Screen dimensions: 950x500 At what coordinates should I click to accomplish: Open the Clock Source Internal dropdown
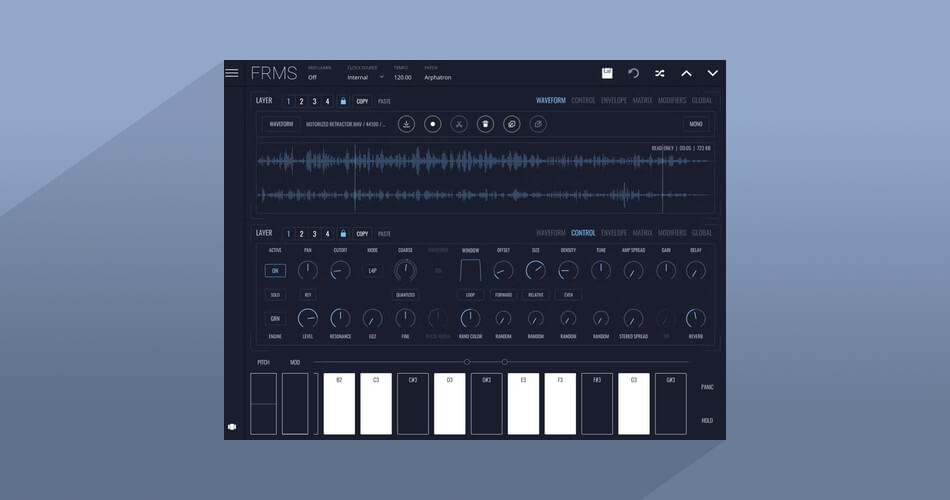point(365,78)
